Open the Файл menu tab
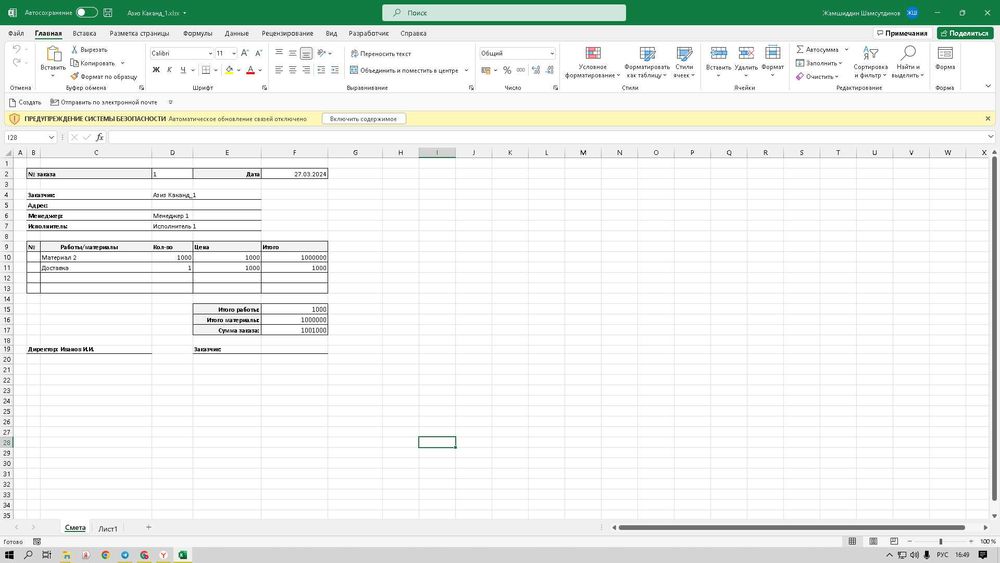 [x=16, y=33]
